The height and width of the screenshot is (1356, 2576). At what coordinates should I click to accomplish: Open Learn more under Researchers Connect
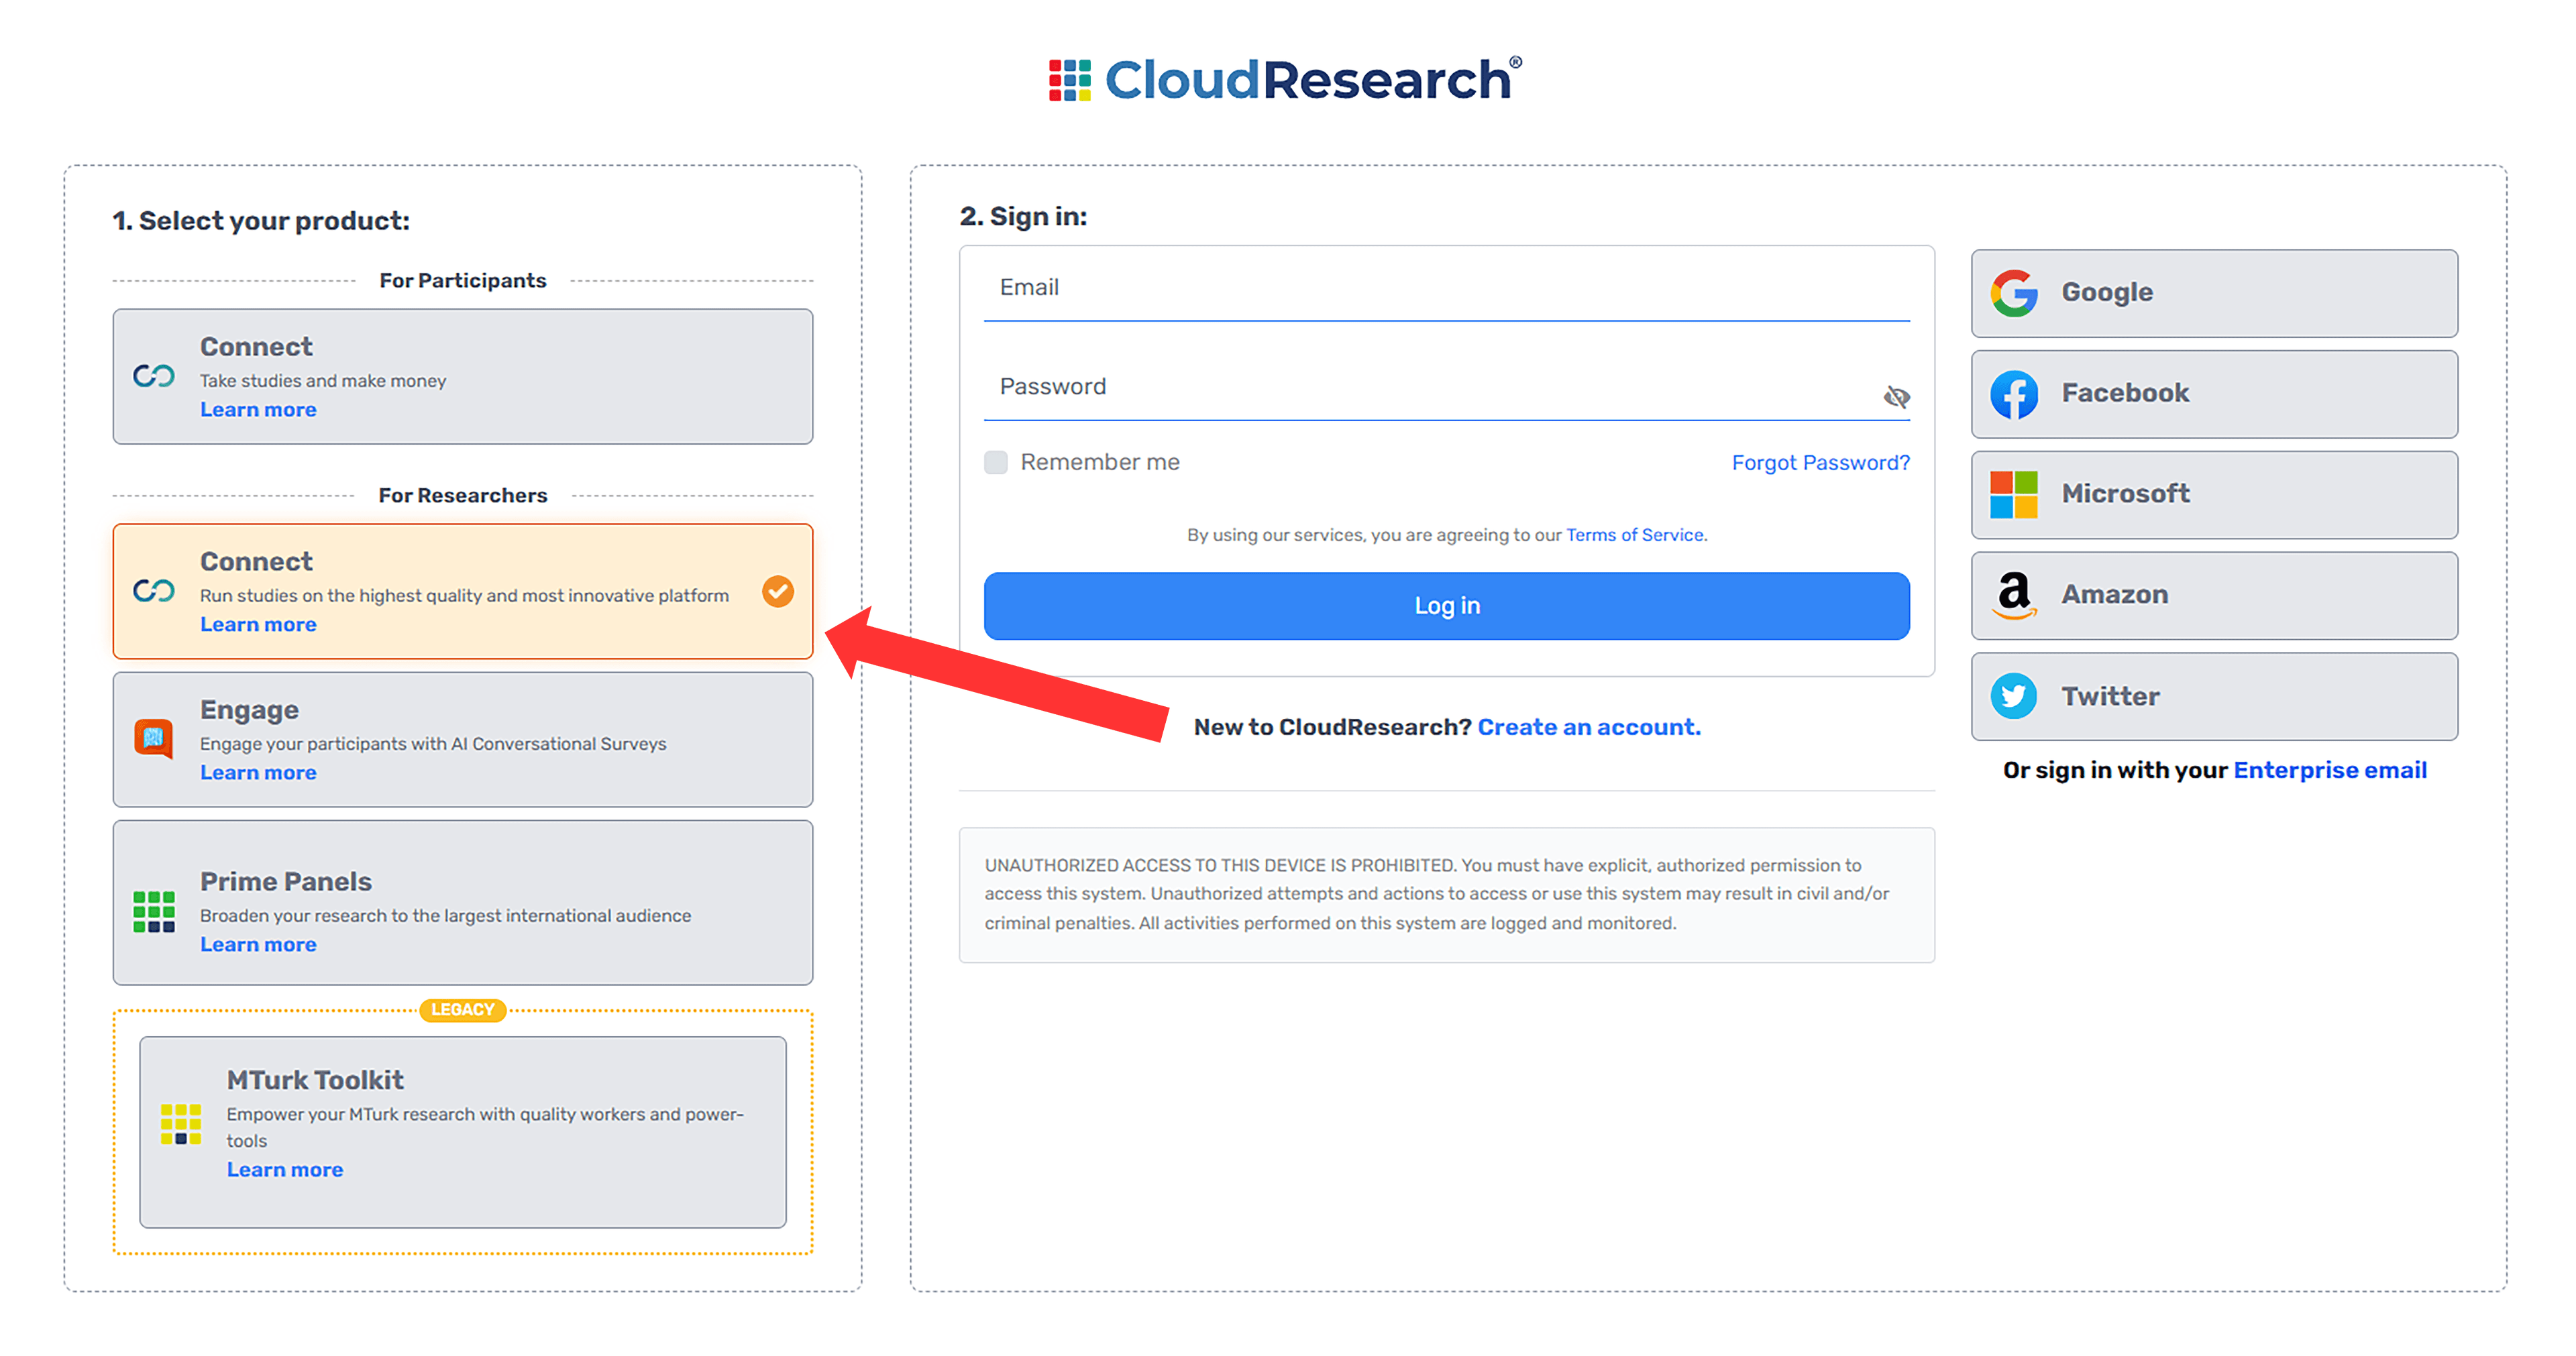[258, 625]
